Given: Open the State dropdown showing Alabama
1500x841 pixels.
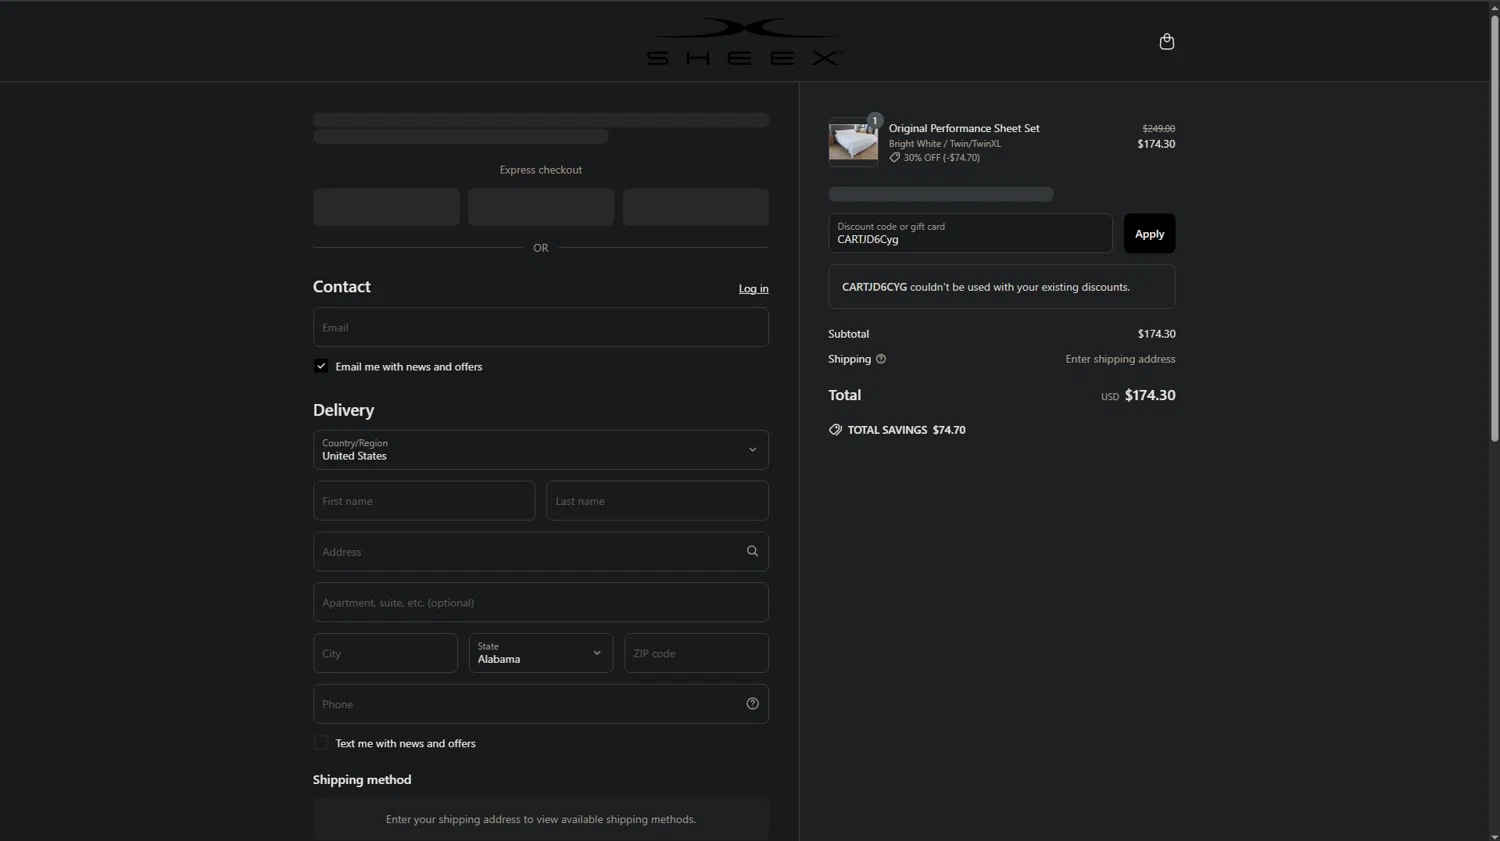Looking at the screenshot, I should (541, 653).
